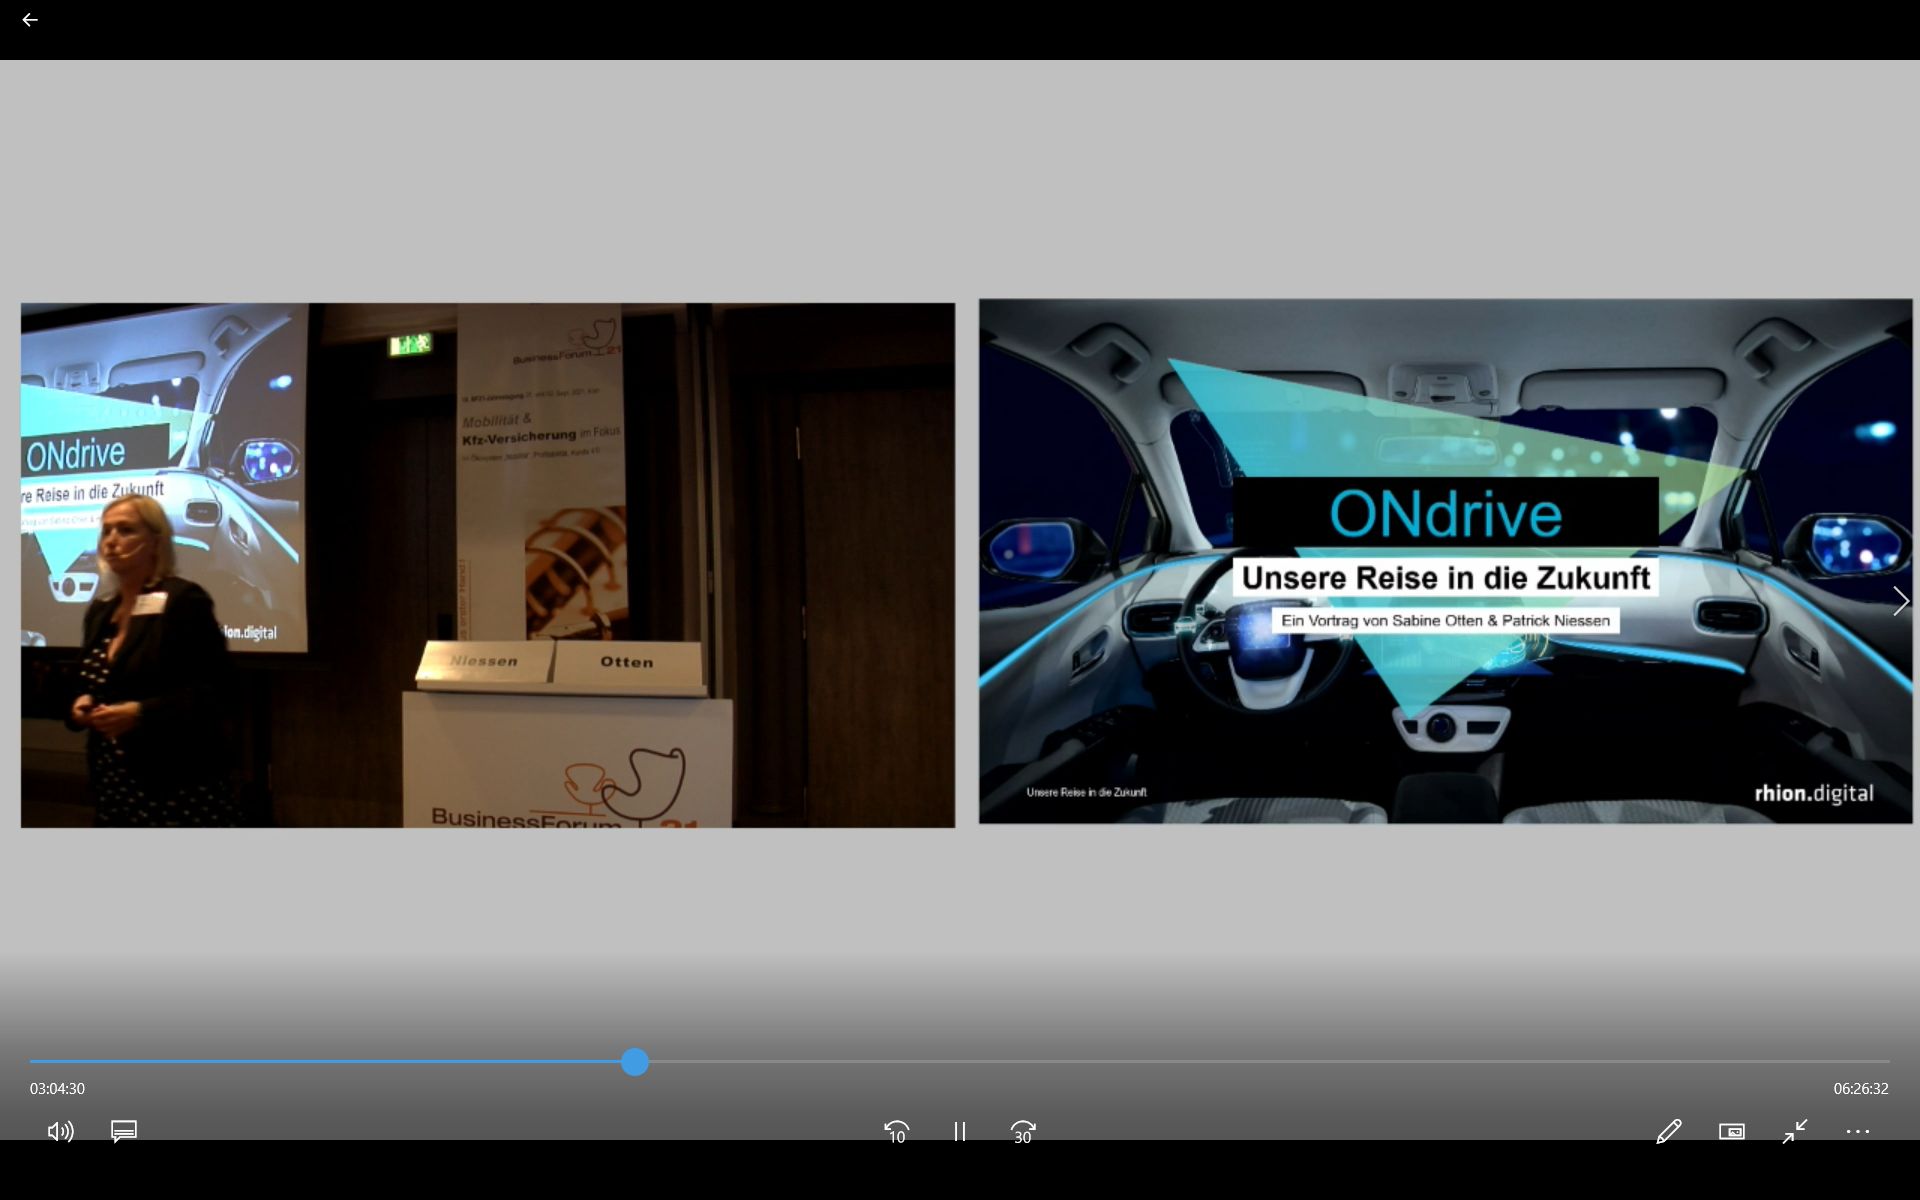Pause the video playback
Screen dimensions: 1920x1200
pyautogui.click(x=959, y=1131)
